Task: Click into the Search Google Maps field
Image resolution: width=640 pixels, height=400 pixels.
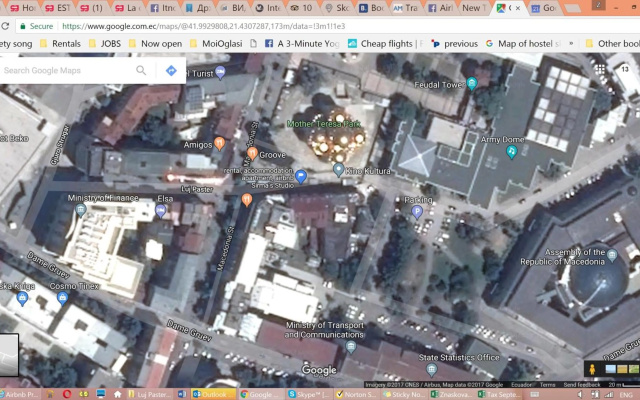Action: click(67, 70)
